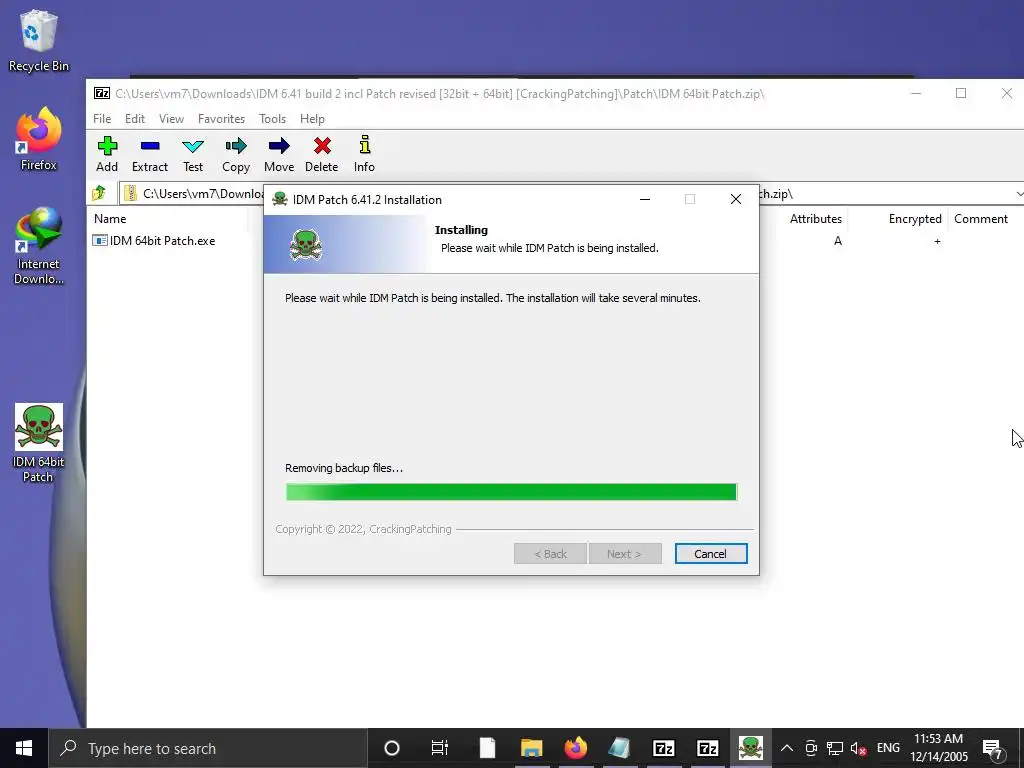
Task: Open the Info toolbar icon
Action: click(x=364, y=154)
